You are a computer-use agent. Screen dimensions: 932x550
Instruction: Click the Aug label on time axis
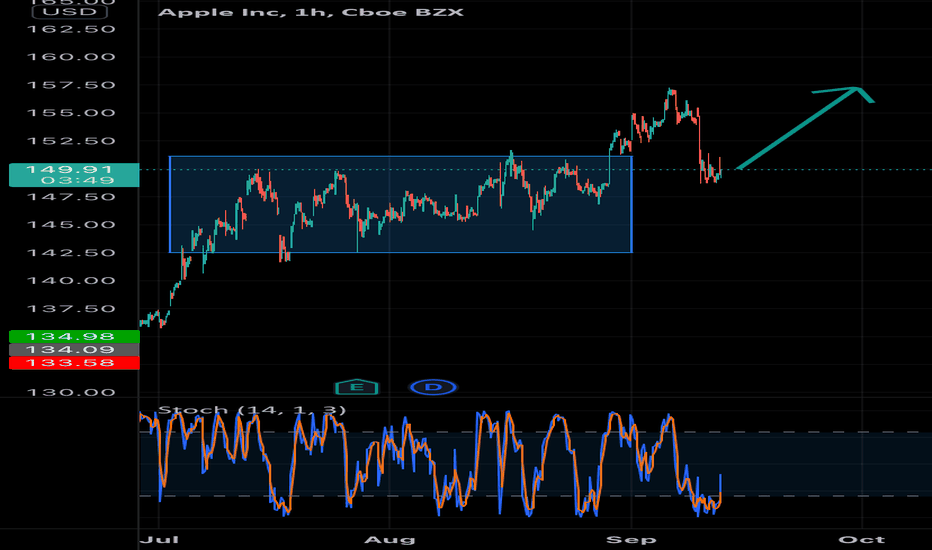pyautogui.click(x=389, y=539)
